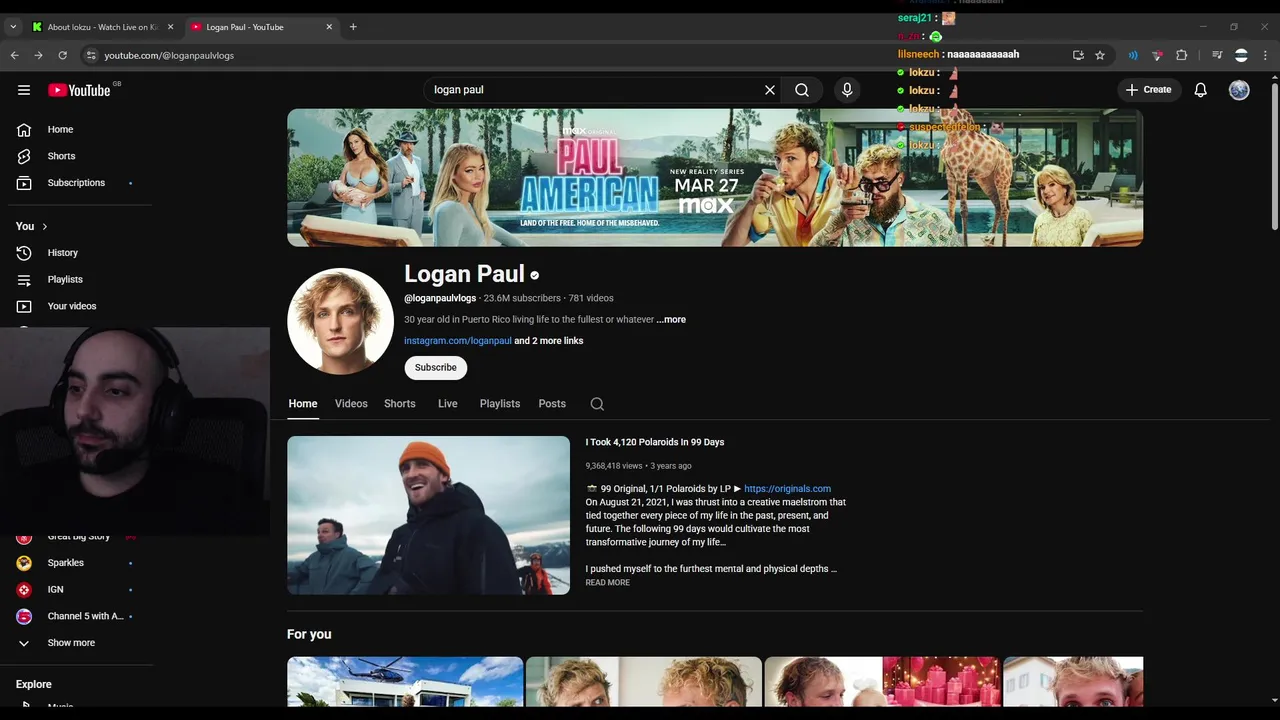
Task: Switch to channel Posts tab
Action: 552,404
